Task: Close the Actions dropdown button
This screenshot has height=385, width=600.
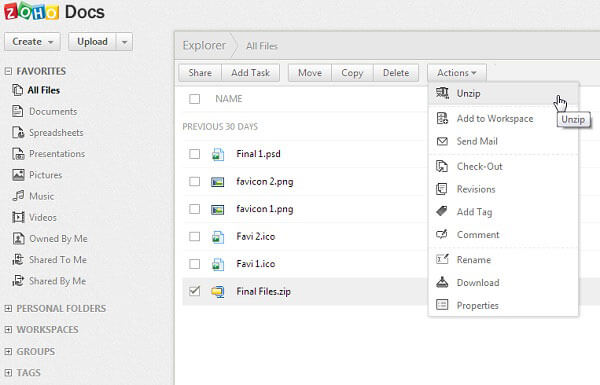Action: coord(457,73)
